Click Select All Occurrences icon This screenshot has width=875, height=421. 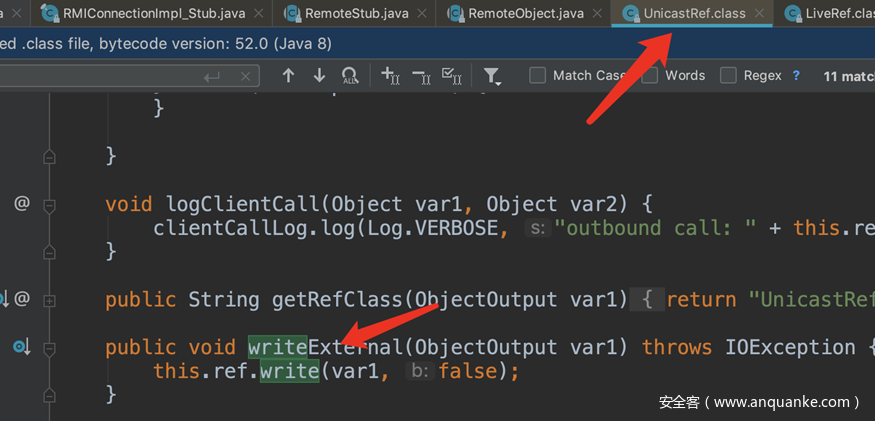pyautogui.click(x=451, y=76)
